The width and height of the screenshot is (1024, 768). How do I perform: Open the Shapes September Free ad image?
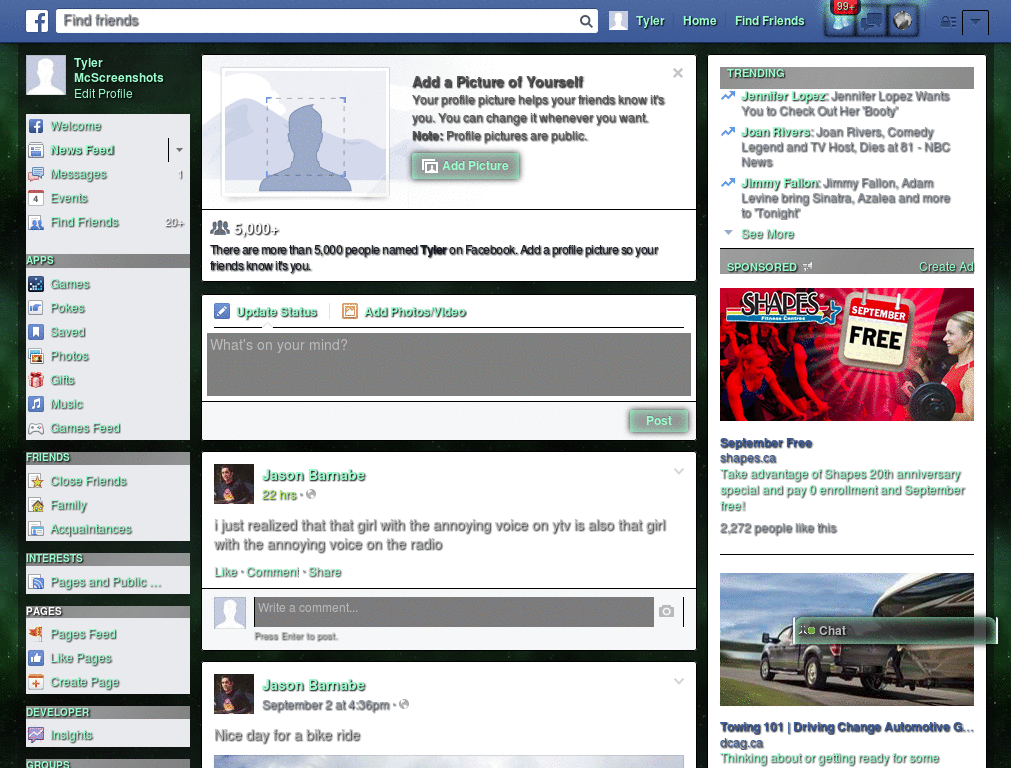(846, 355)
